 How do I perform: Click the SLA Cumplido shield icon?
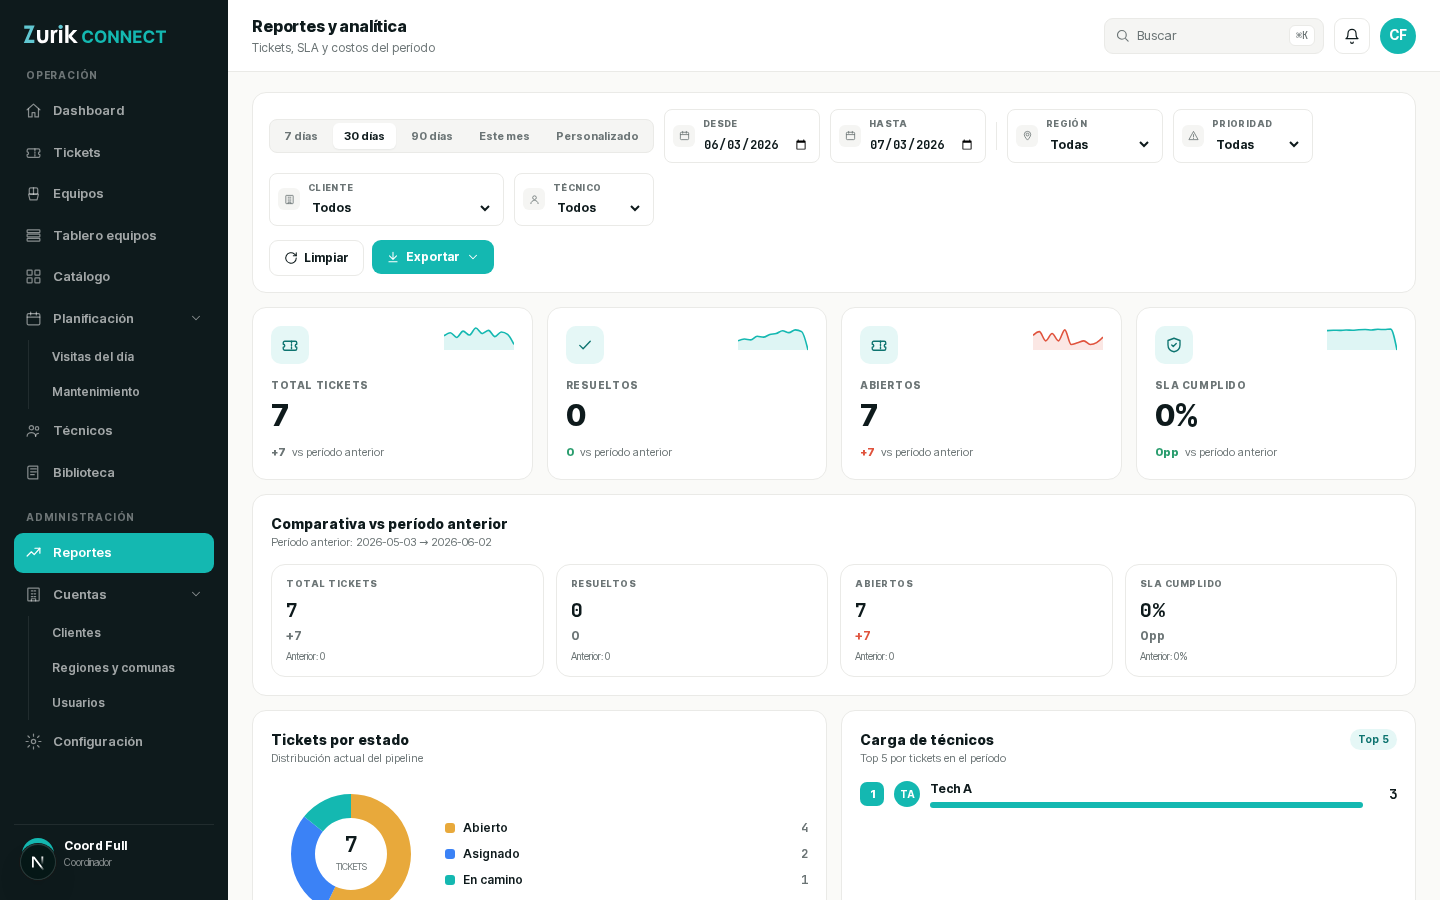[x=1174, y=345]
